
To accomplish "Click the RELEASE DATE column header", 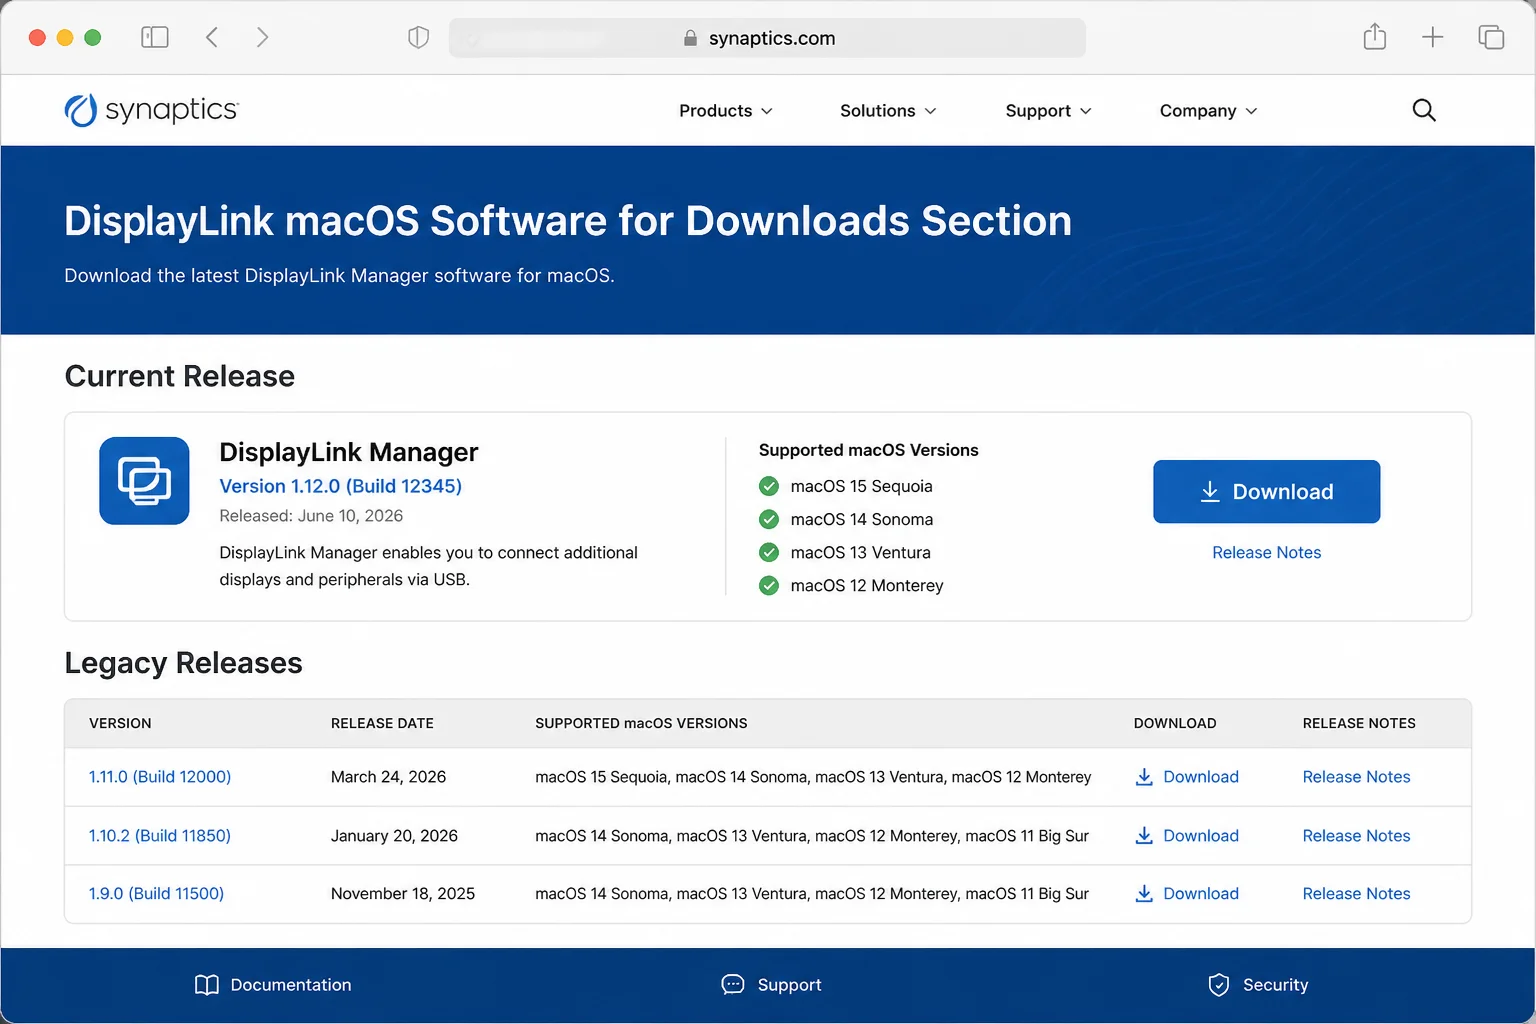I will (382, 724).
